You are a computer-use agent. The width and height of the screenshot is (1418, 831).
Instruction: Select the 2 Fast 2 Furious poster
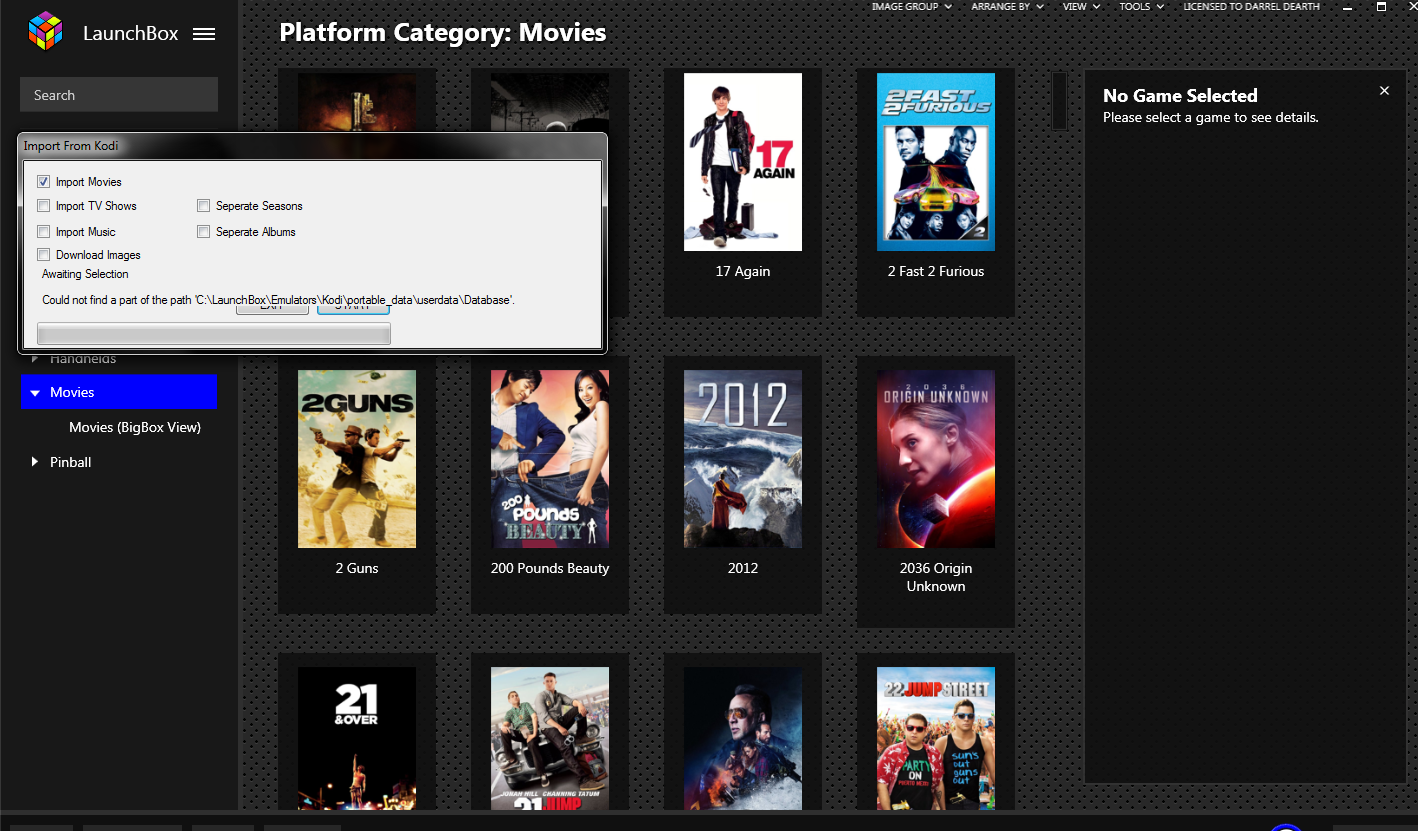(x=935, y=162)
